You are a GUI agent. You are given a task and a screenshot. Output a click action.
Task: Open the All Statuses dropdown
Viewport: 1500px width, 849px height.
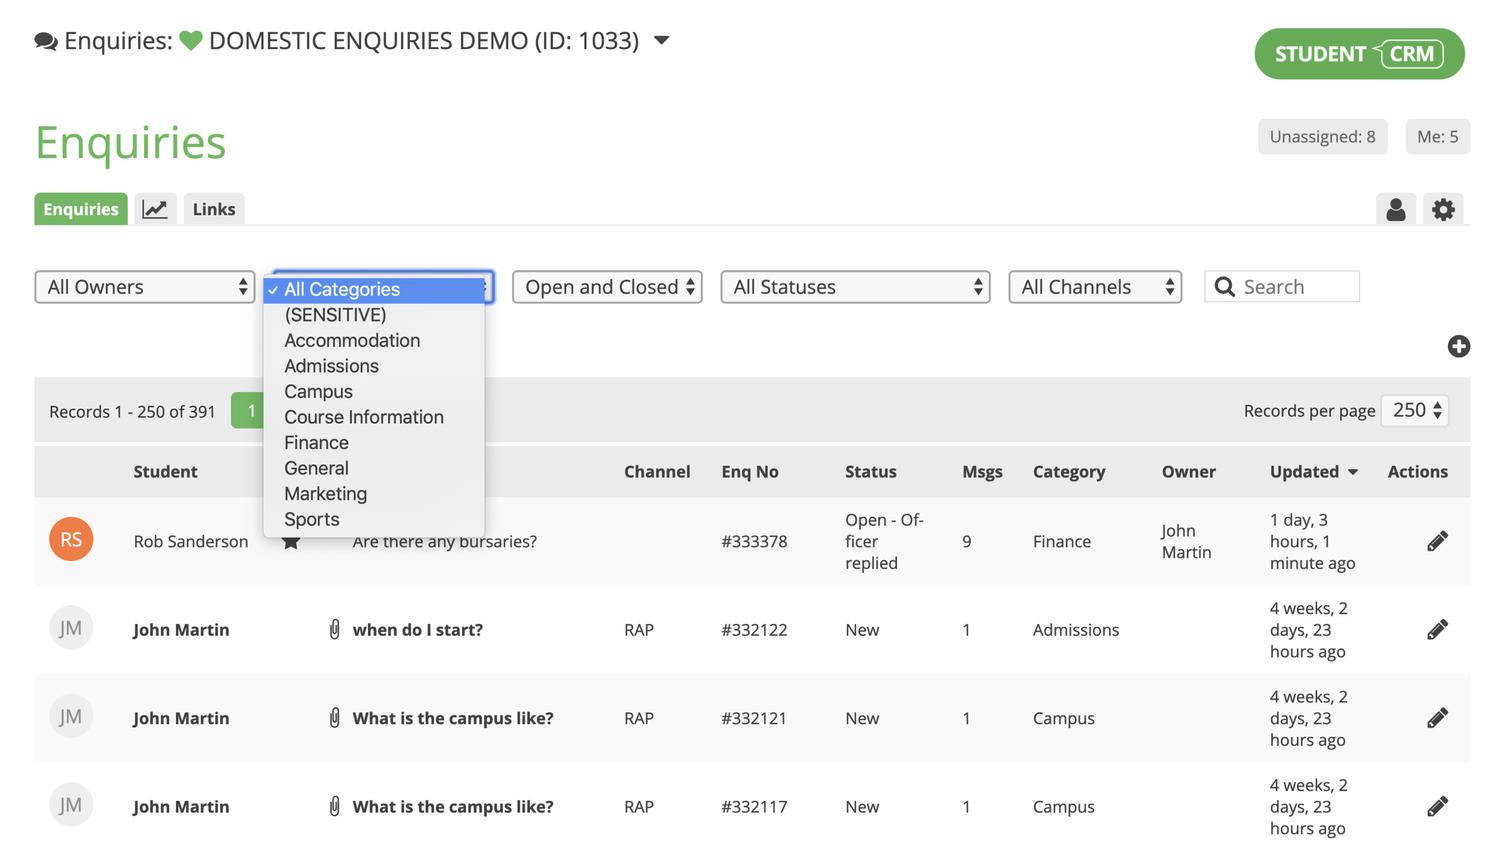coord(855,286)
